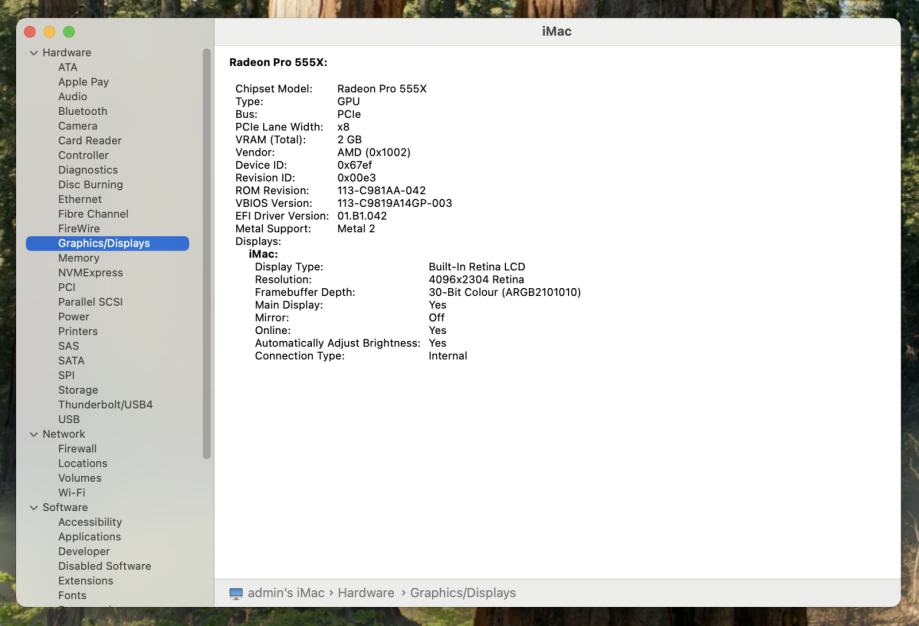Viewport: 919px width, 626px height.
Task: Click the Device ID value 0x67ef
Action: (354, 165)
